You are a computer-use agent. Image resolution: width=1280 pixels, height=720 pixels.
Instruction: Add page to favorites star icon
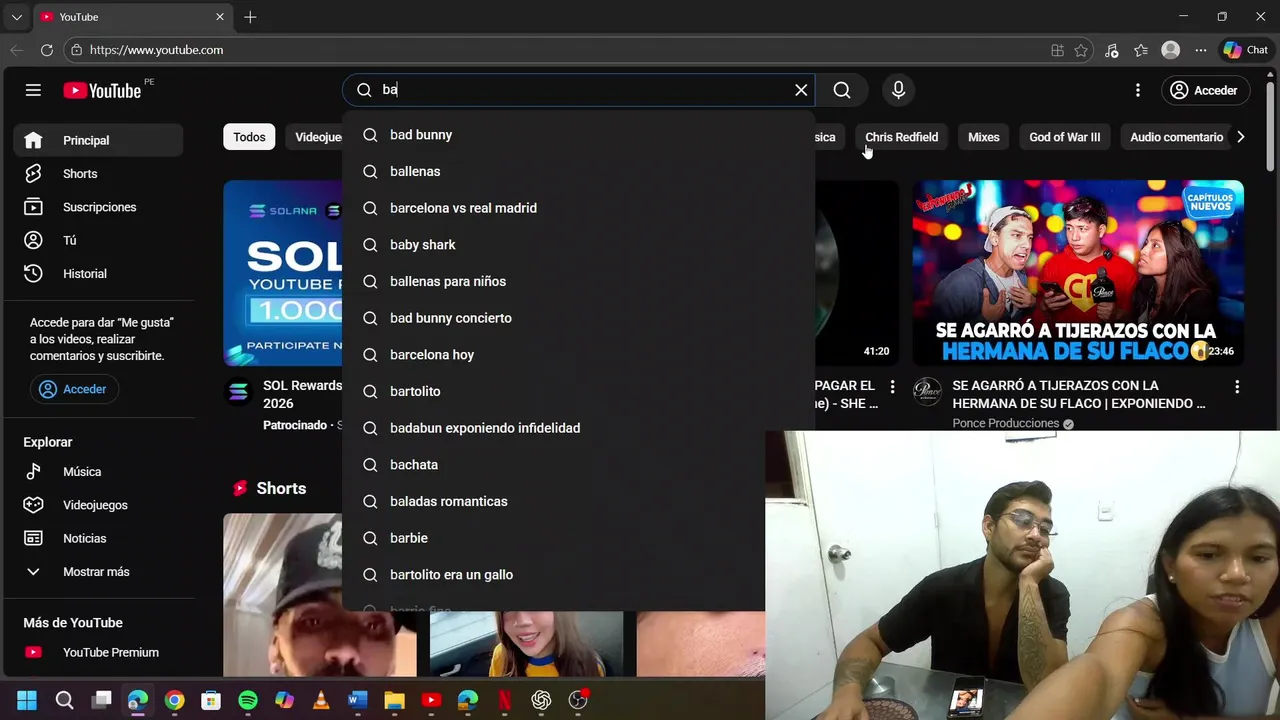pos(1081,50)
